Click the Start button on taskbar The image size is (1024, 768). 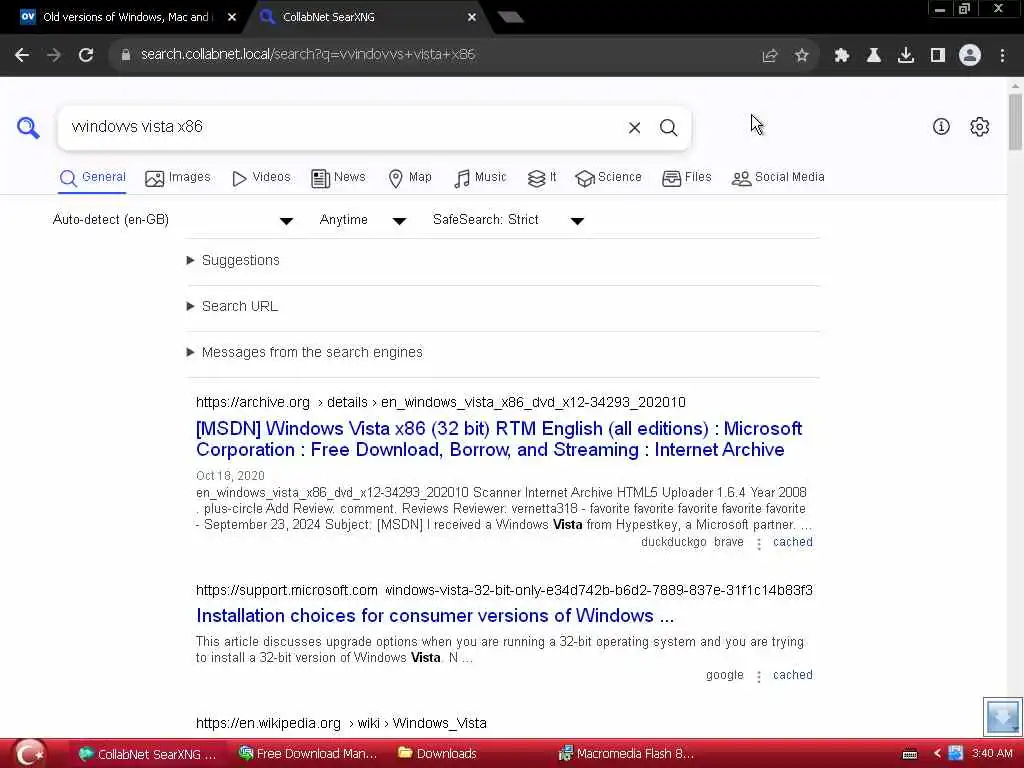(x=29, y=754)
